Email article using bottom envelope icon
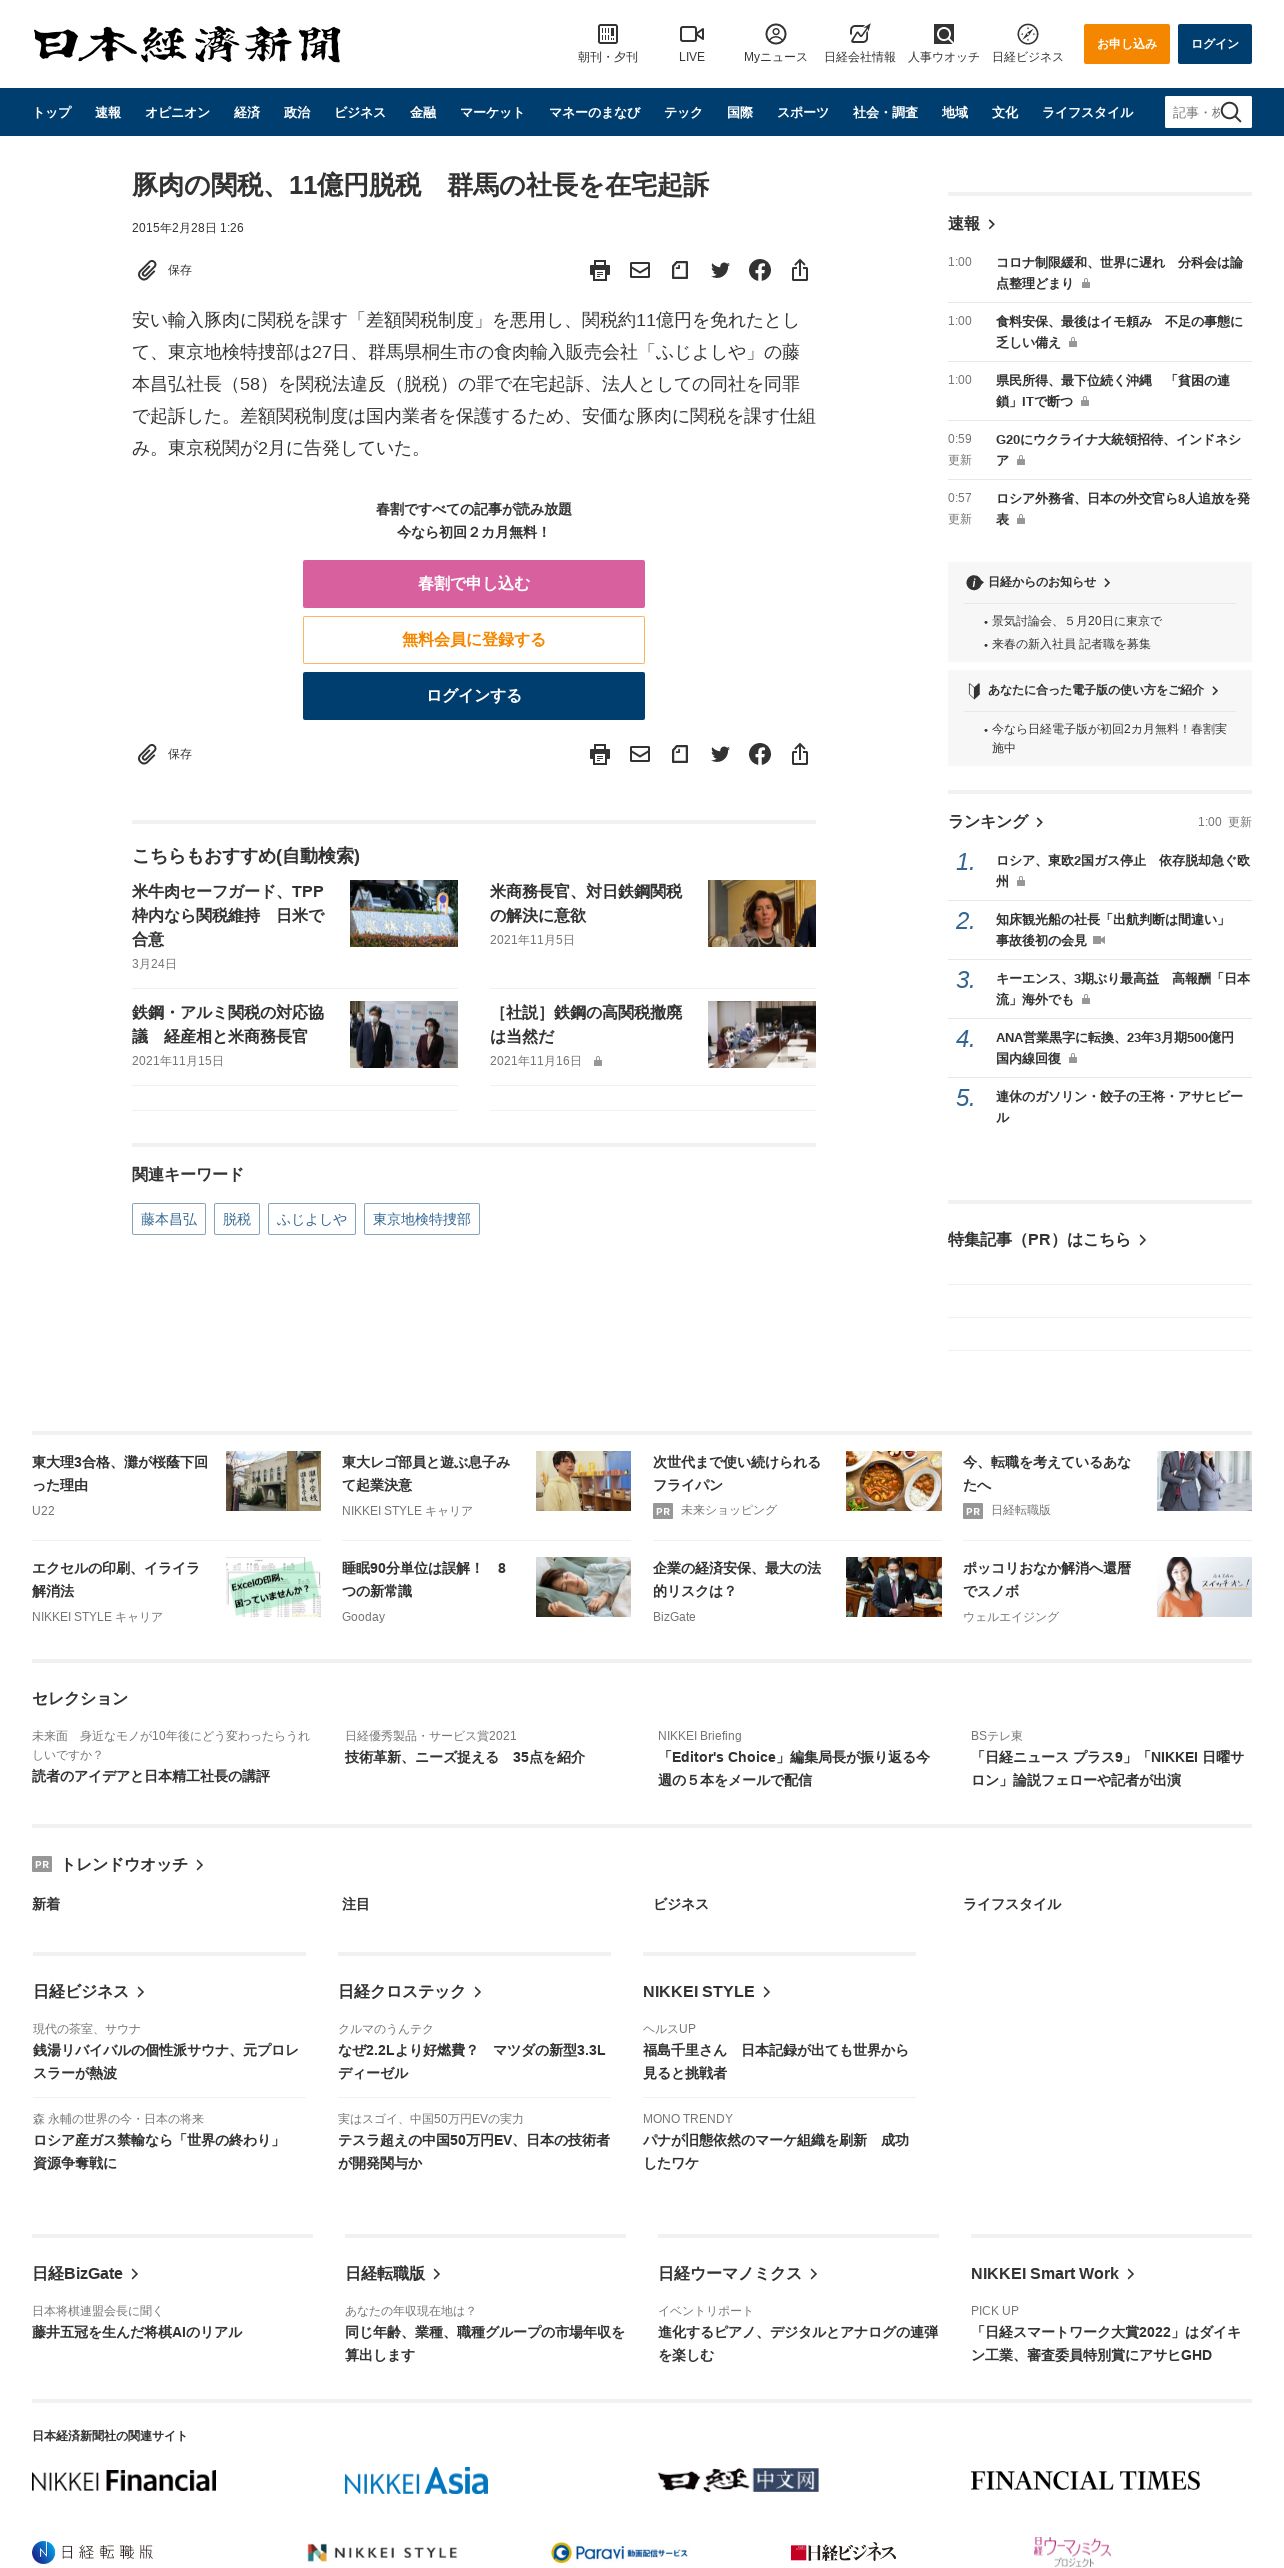This screenshot has width=1284, height=2568. [640, 754]
